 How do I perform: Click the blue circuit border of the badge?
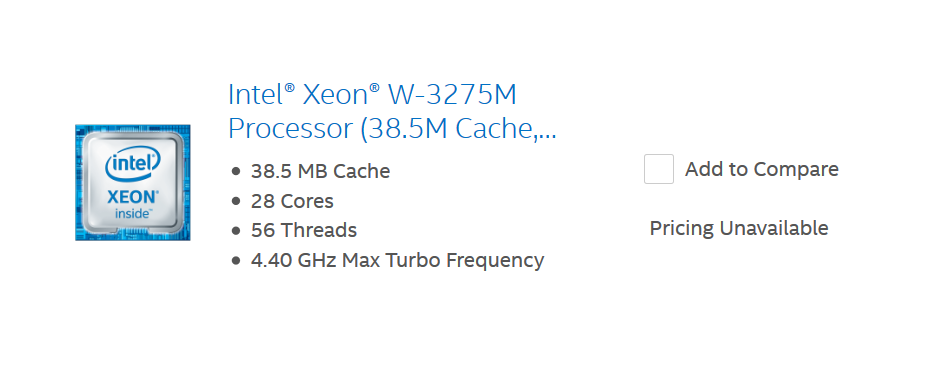point(78,183)
